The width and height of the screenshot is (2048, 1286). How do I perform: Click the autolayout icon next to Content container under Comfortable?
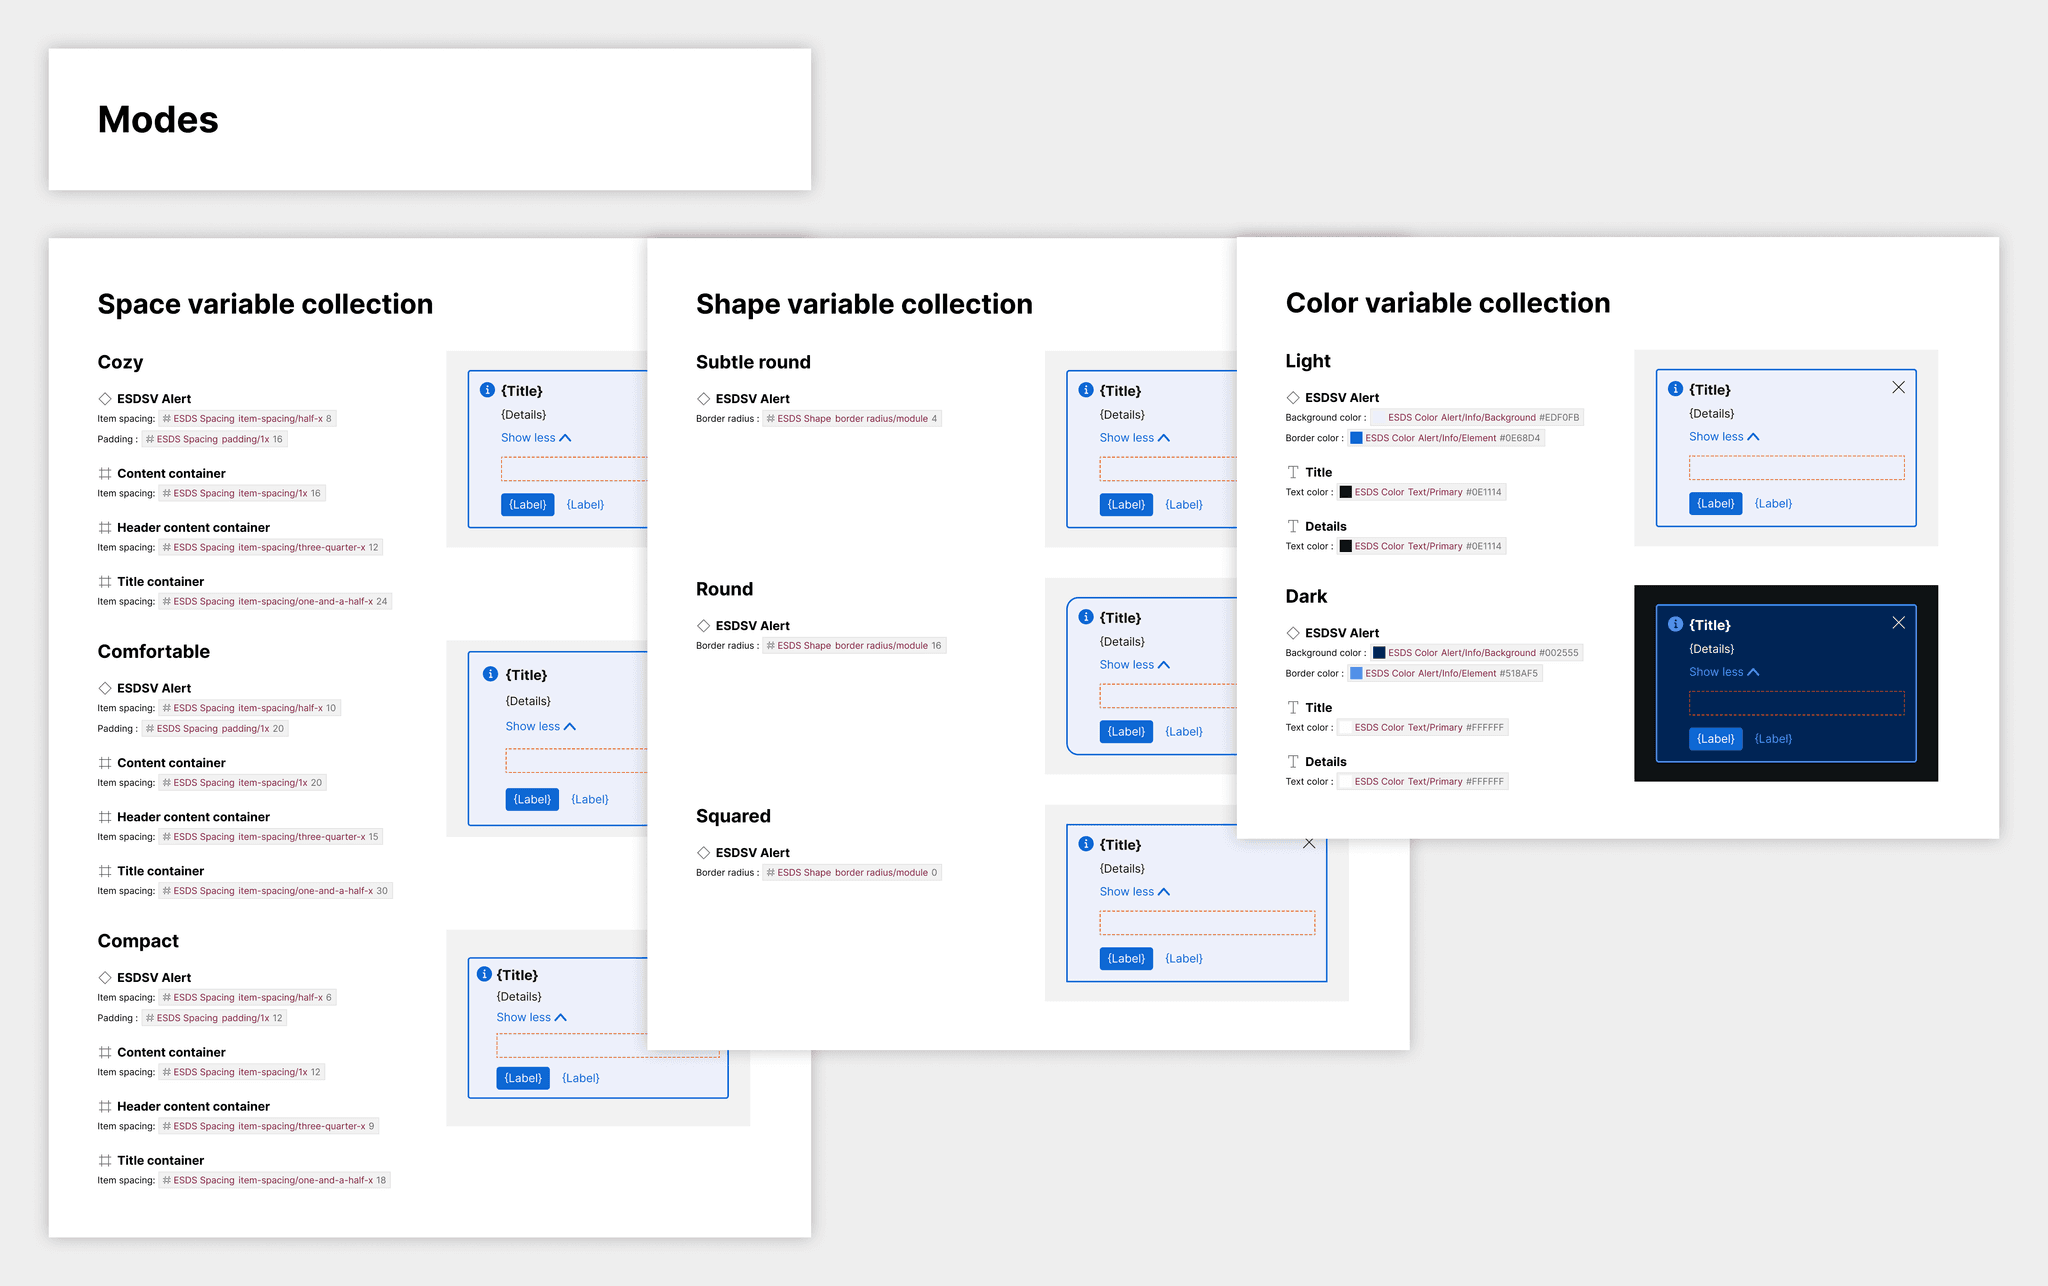[x=106, y=762]
